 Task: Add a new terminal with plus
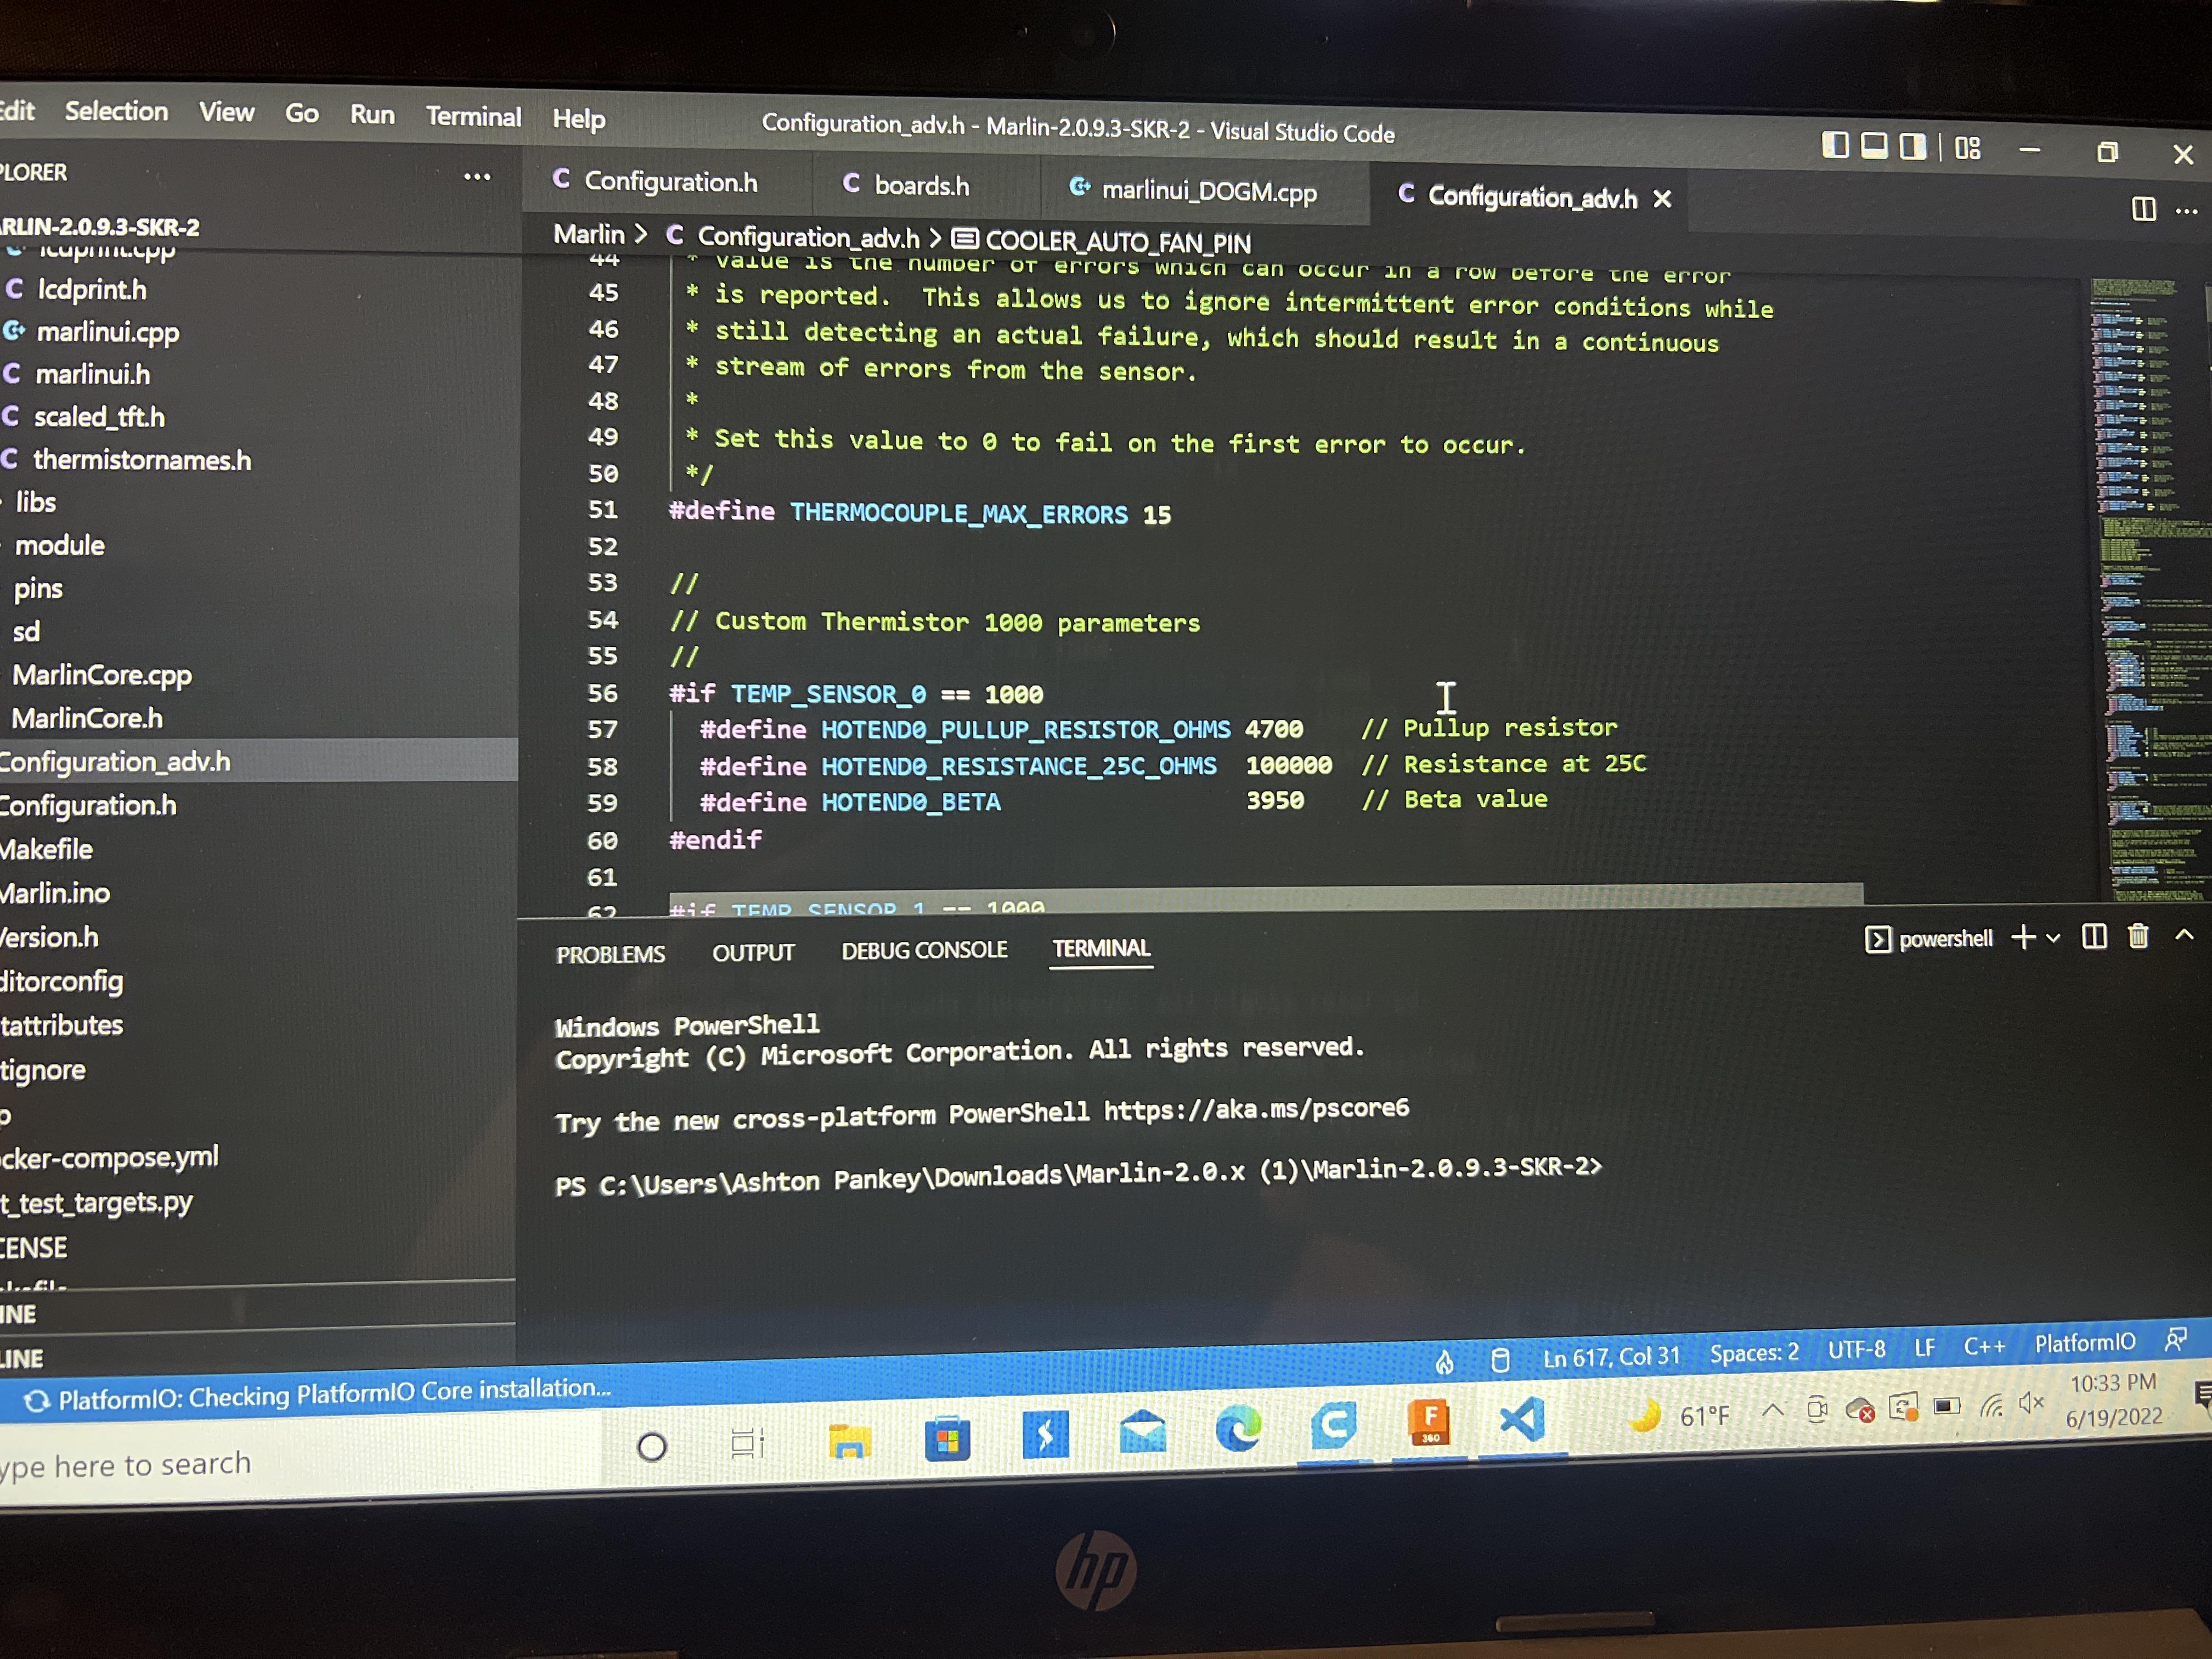(x=2023, y=937)
